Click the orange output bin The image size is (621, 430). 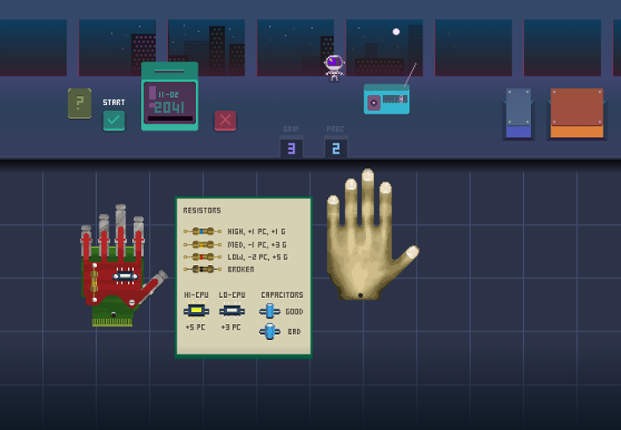coord(577,114)
